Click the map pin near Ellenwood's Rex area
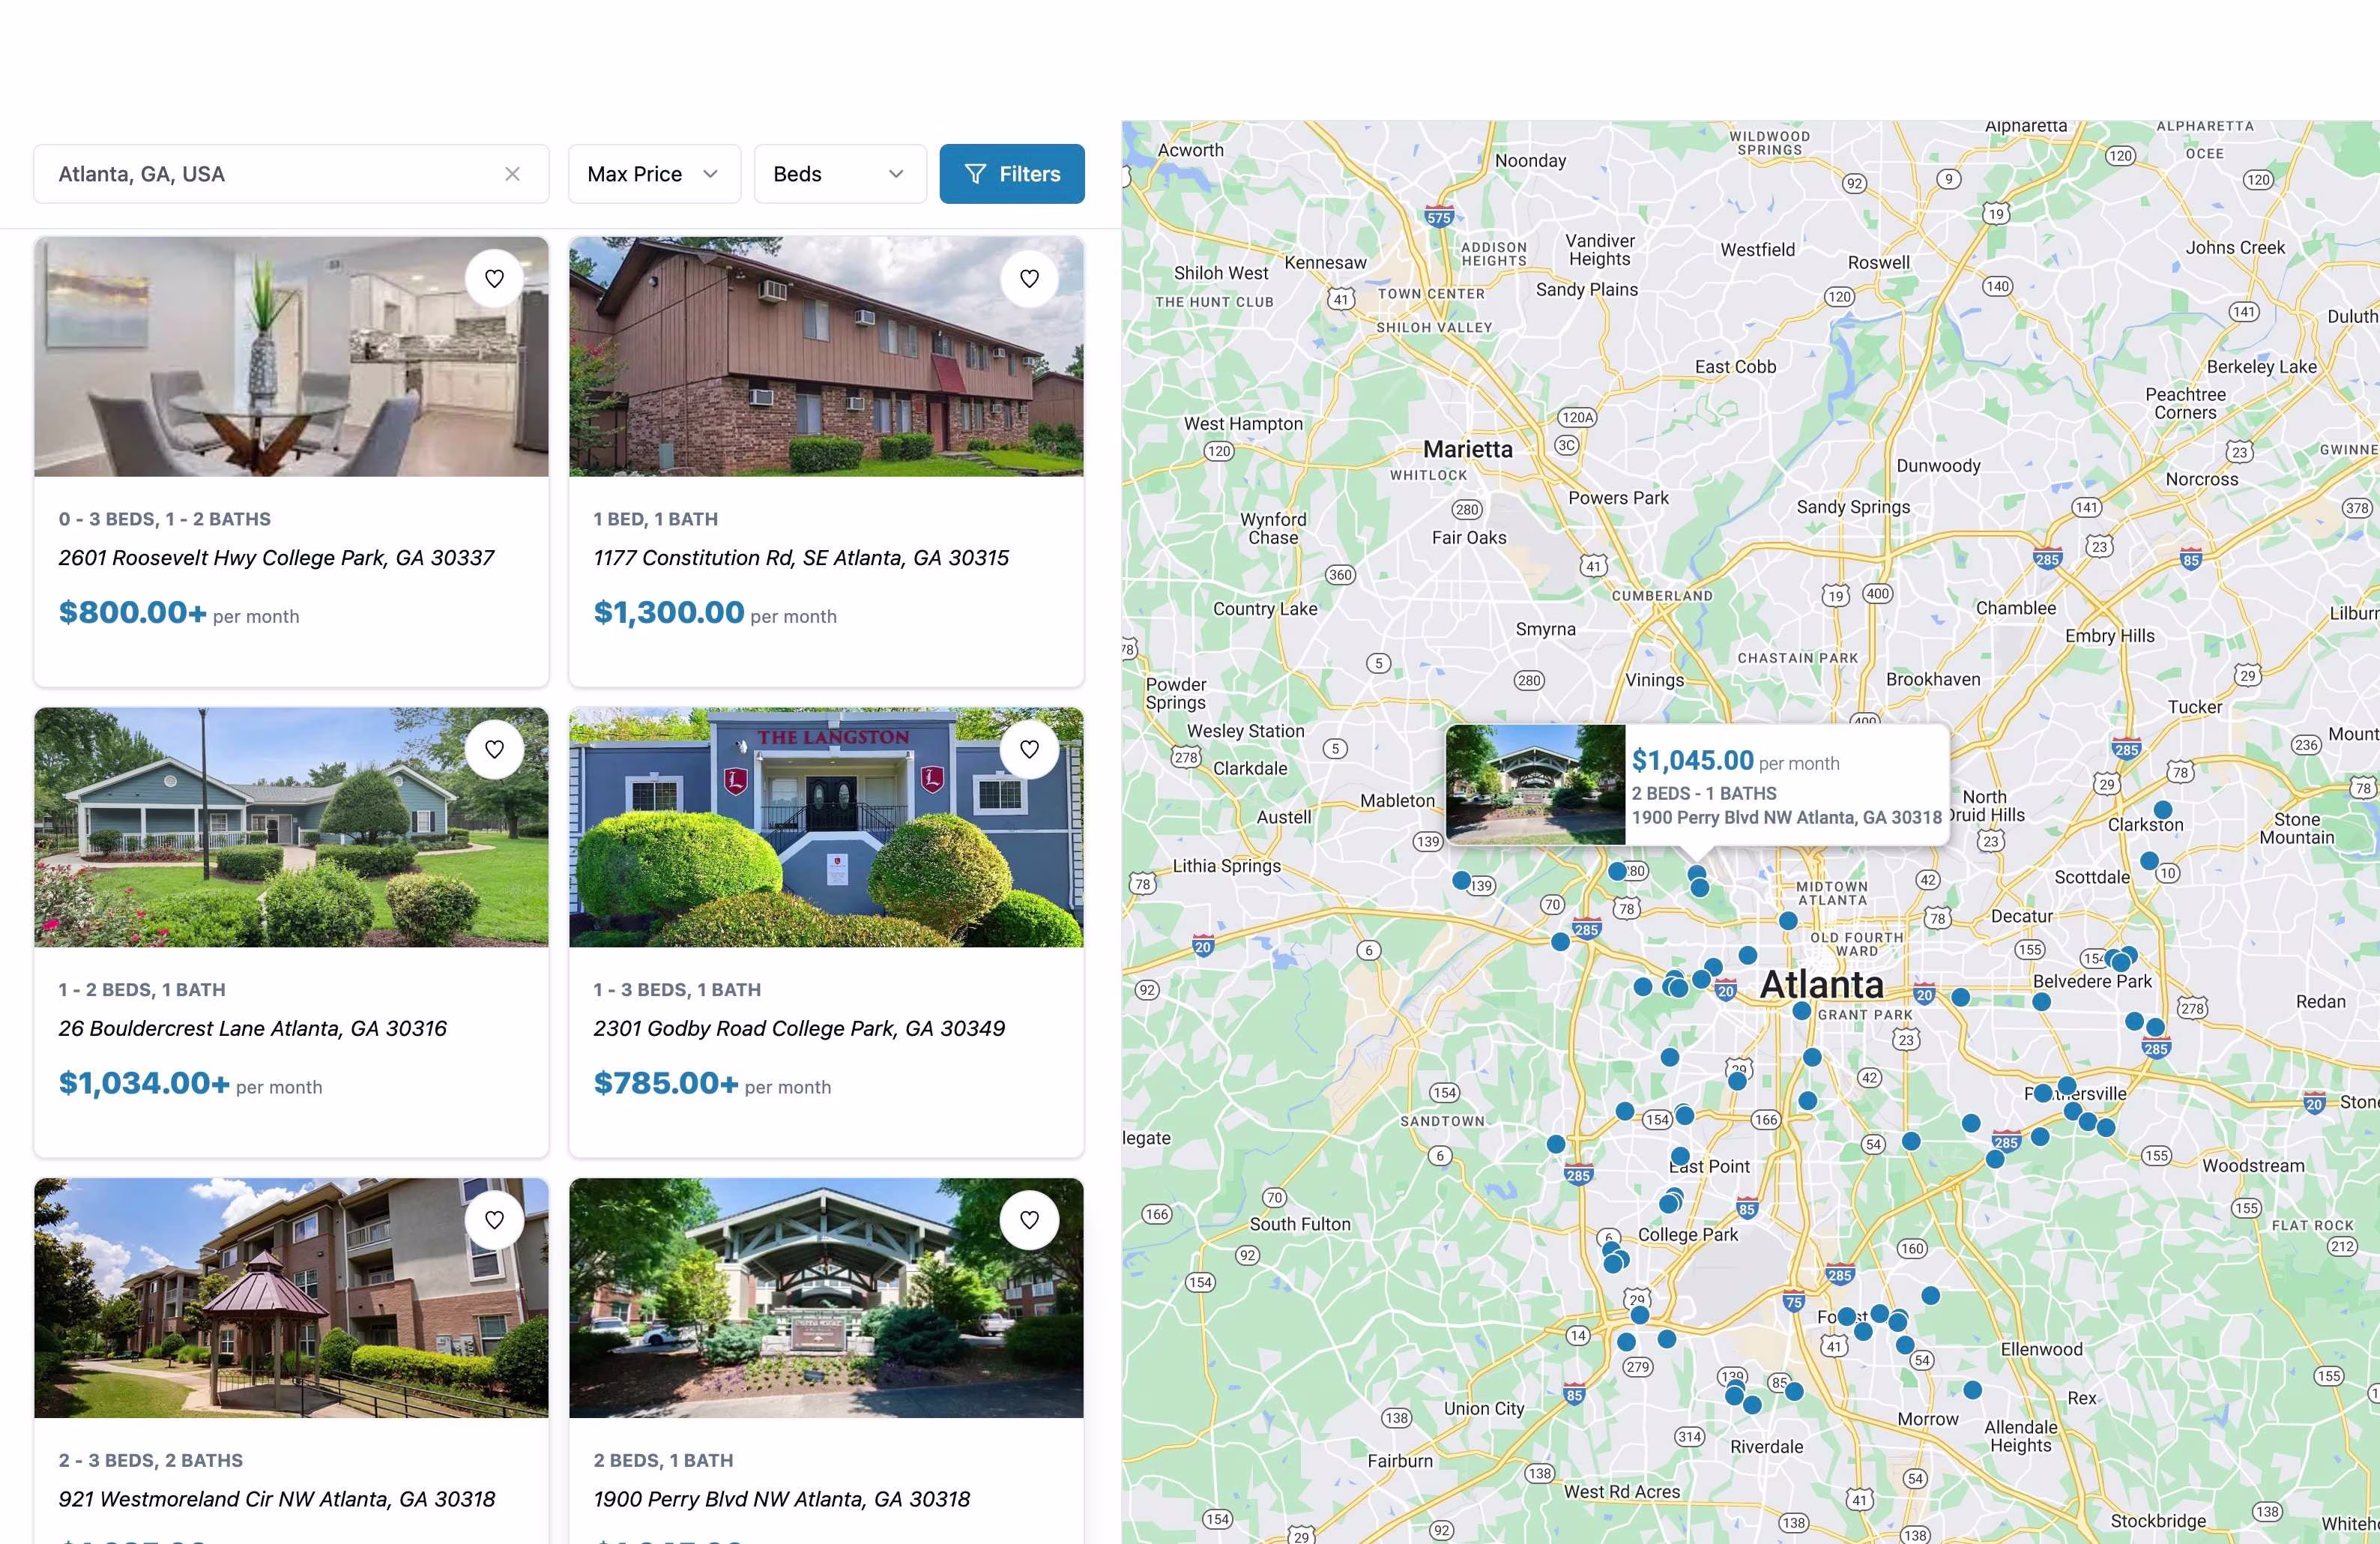 coord(1972,1390)
